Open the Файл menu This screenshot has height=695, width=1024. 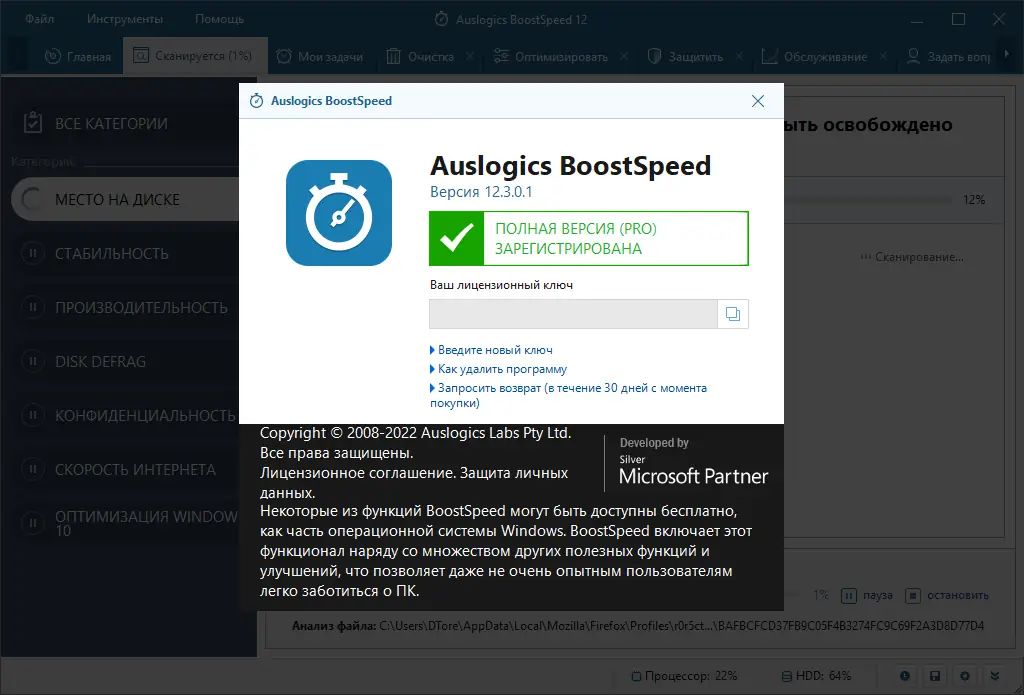tap(40, 19)
